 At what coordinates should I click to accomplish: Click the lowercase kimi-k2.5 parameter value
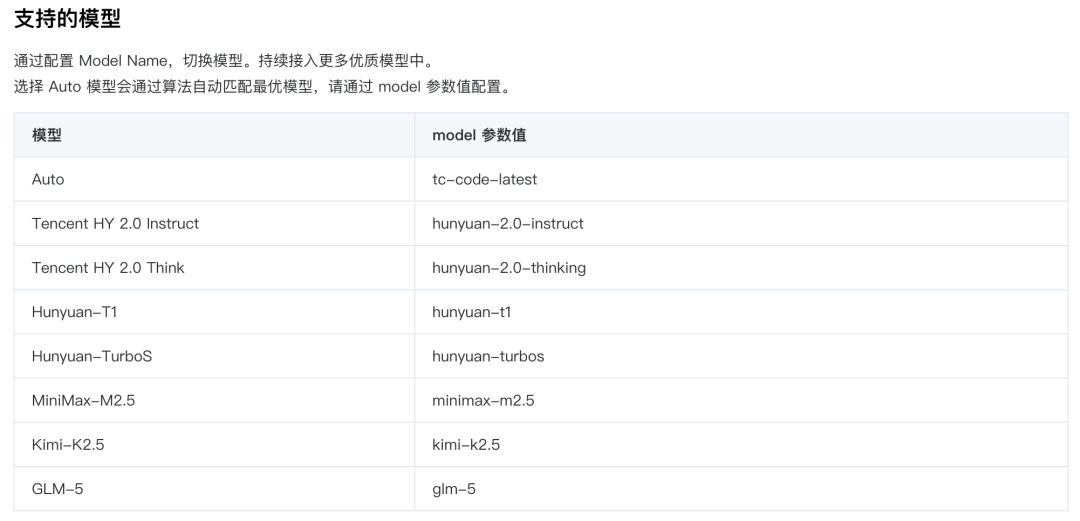click(x=466, y=445)
